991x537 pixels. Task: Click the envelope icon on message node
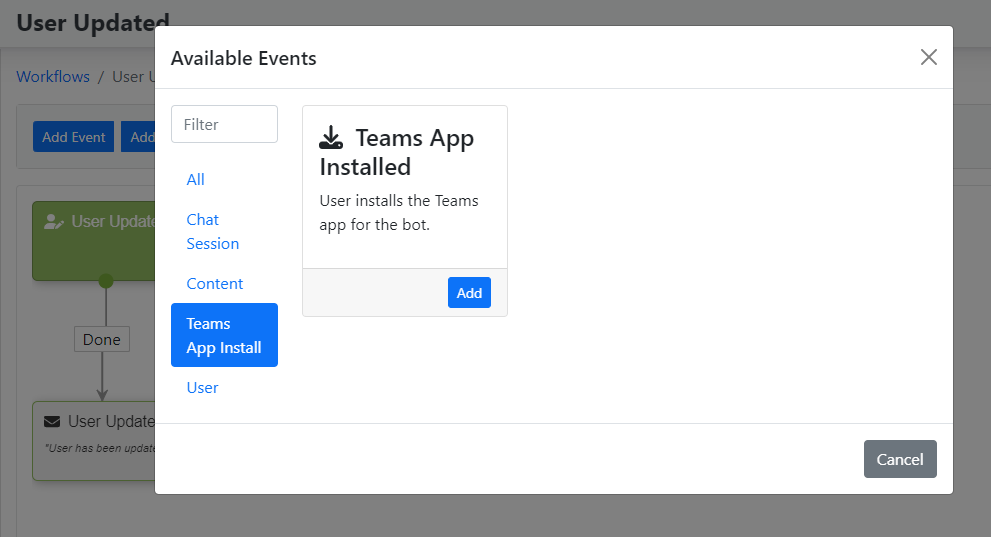point(52,421)
